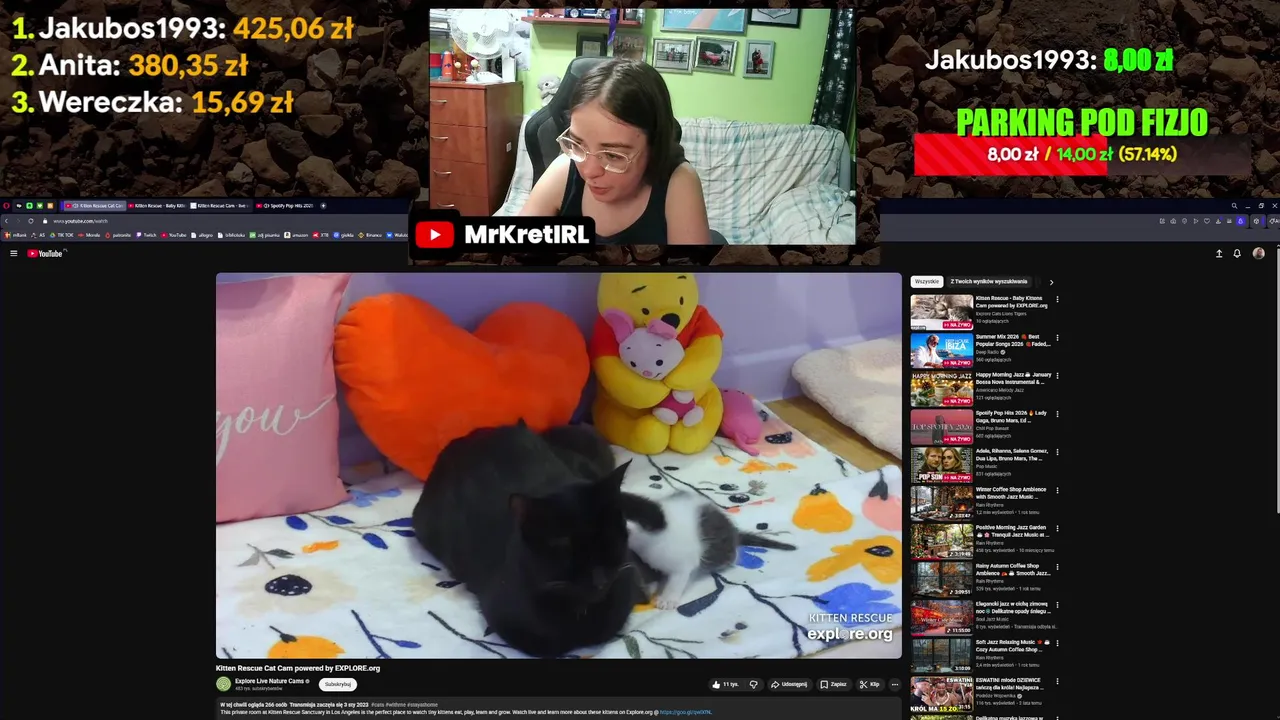
Task: Go to the YouTube home logo
Action: pos(45,254)
